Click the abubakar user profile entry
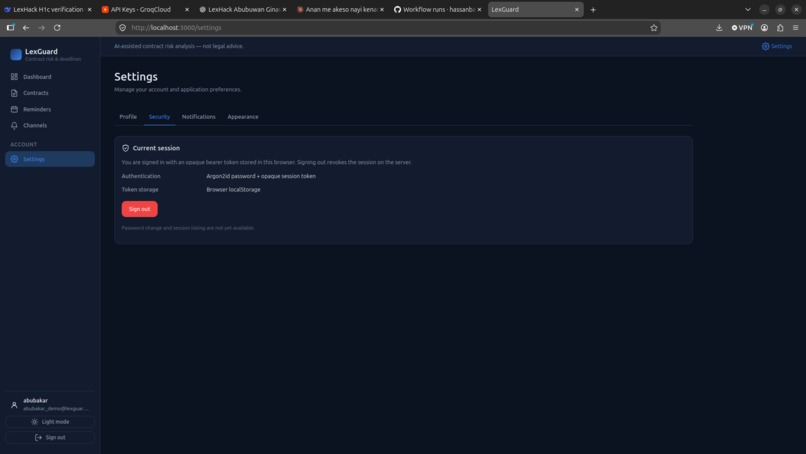The height and width of the screenshot is (454, 806). coord(50,404)
